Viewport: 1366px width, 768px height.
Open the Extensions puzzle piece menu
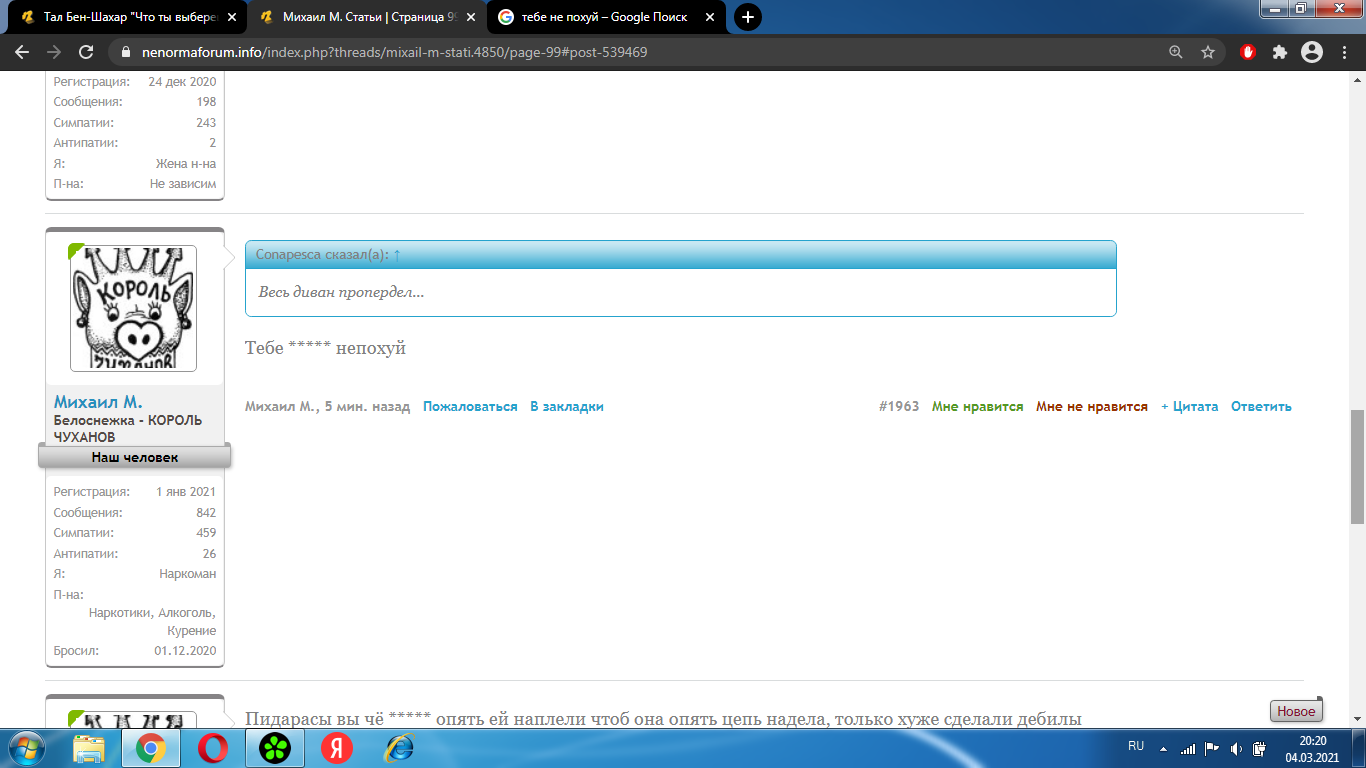point(1279,52)
